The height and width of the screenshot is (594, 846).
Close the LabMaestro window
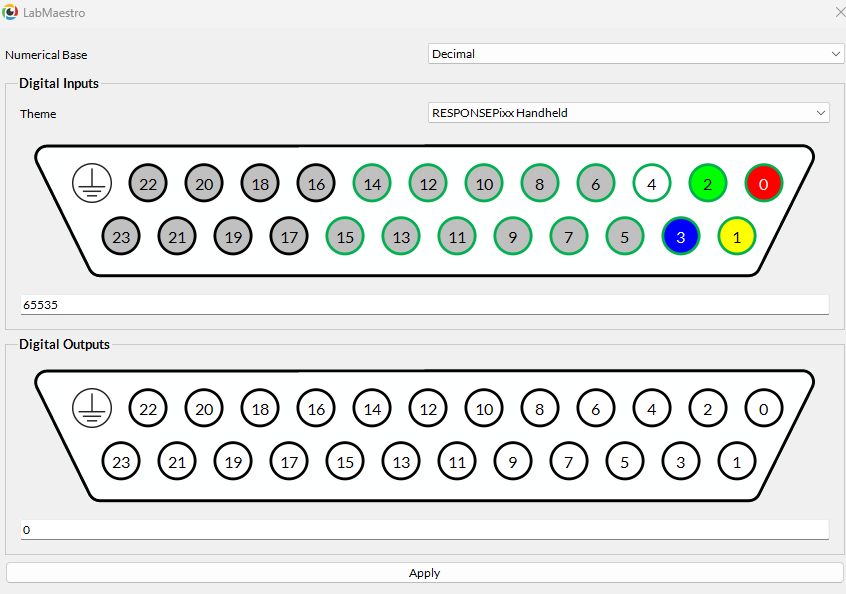tap(839, 12)
